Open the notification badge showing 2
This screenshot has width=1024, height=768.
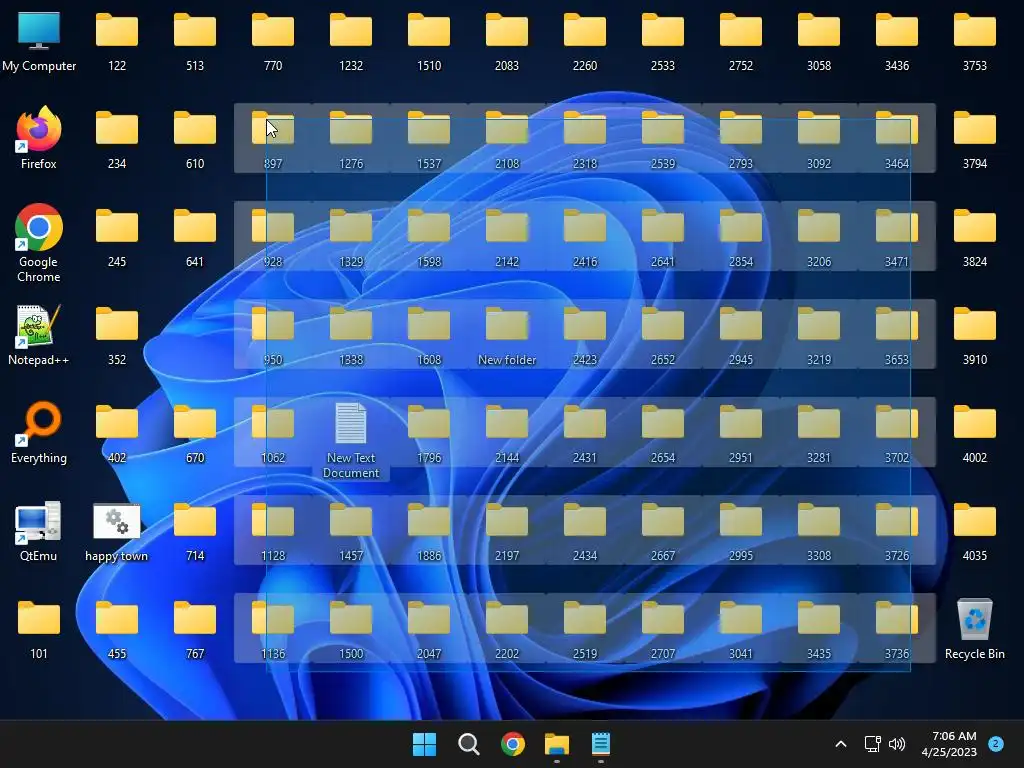996,744
